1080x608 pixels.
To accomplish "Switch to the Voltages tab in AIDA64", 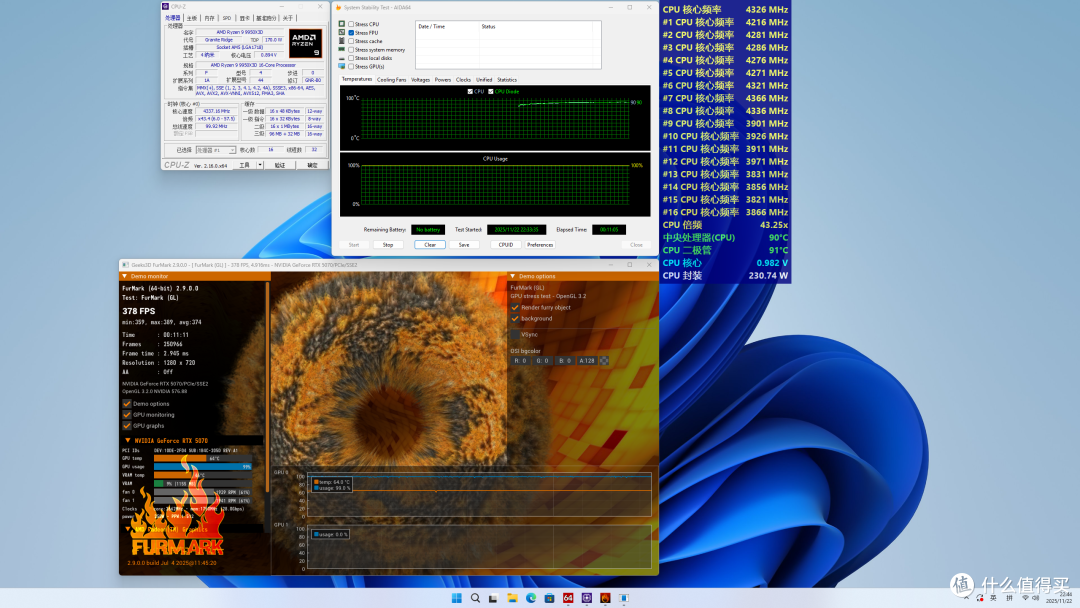I will coord(420,80).
